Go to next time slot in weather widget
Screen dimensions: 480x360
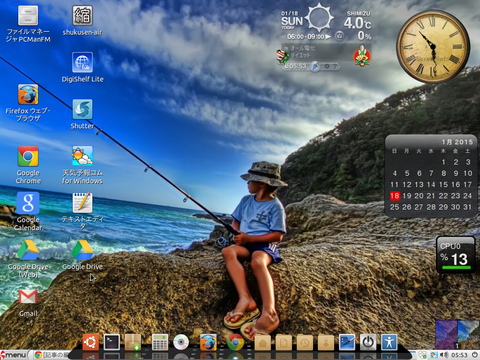click(x=328, y=36)
